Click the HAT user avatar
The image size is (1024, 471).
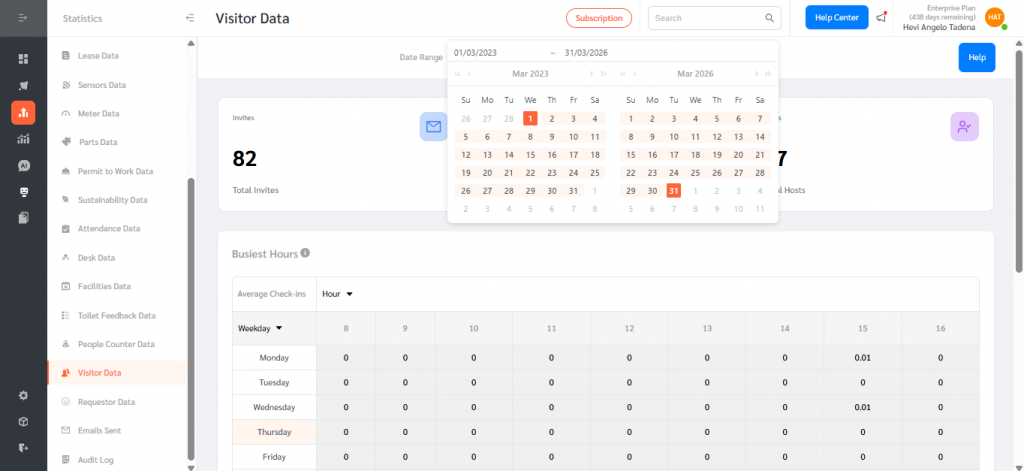click(994, 17)
